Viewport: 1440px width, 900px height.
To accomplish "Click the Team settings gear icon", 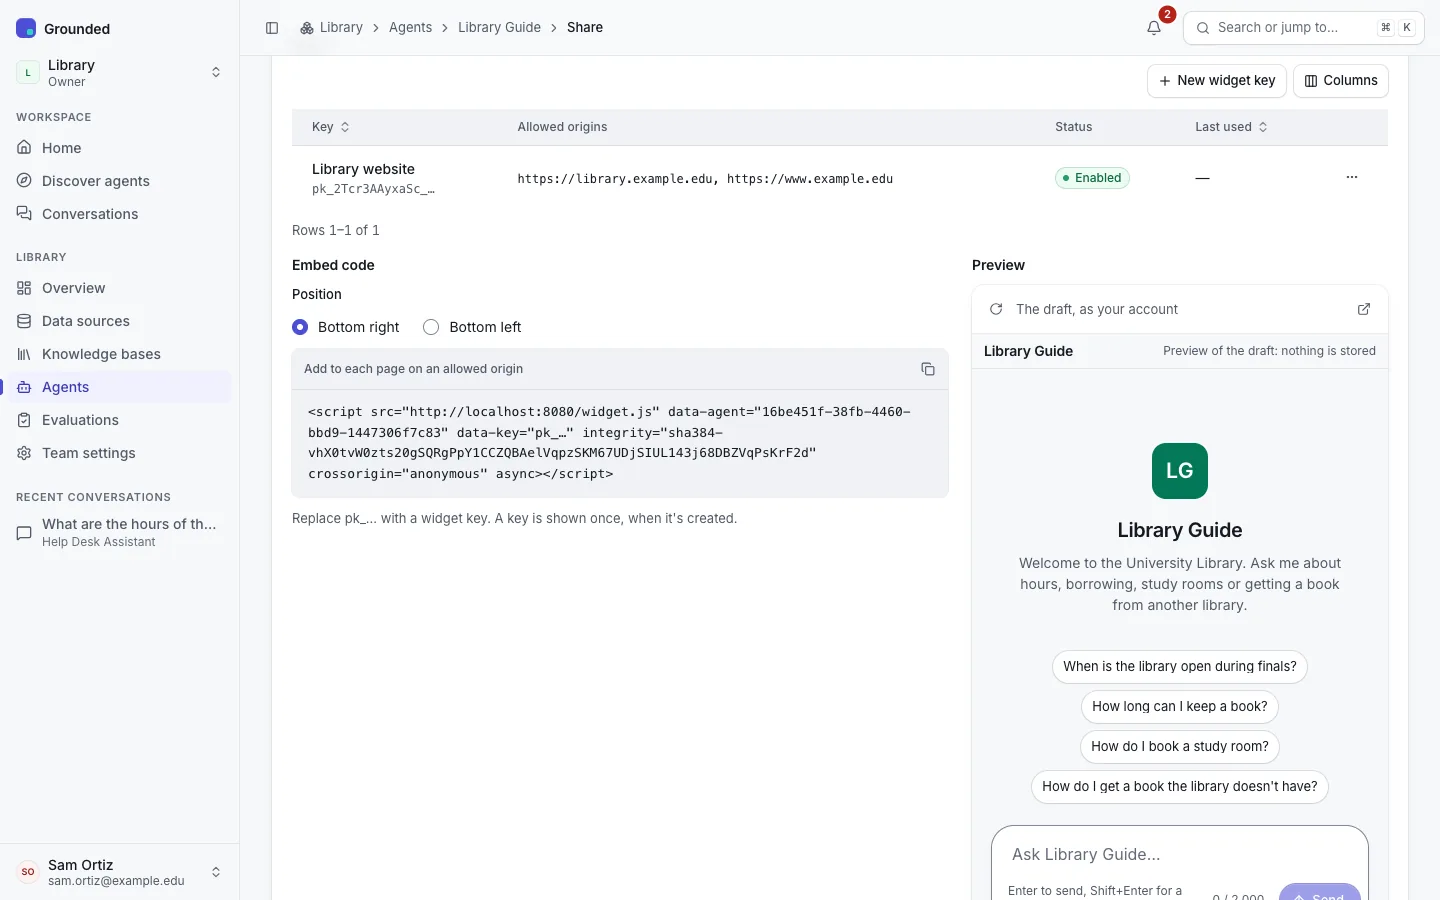I will click(24, 453).
